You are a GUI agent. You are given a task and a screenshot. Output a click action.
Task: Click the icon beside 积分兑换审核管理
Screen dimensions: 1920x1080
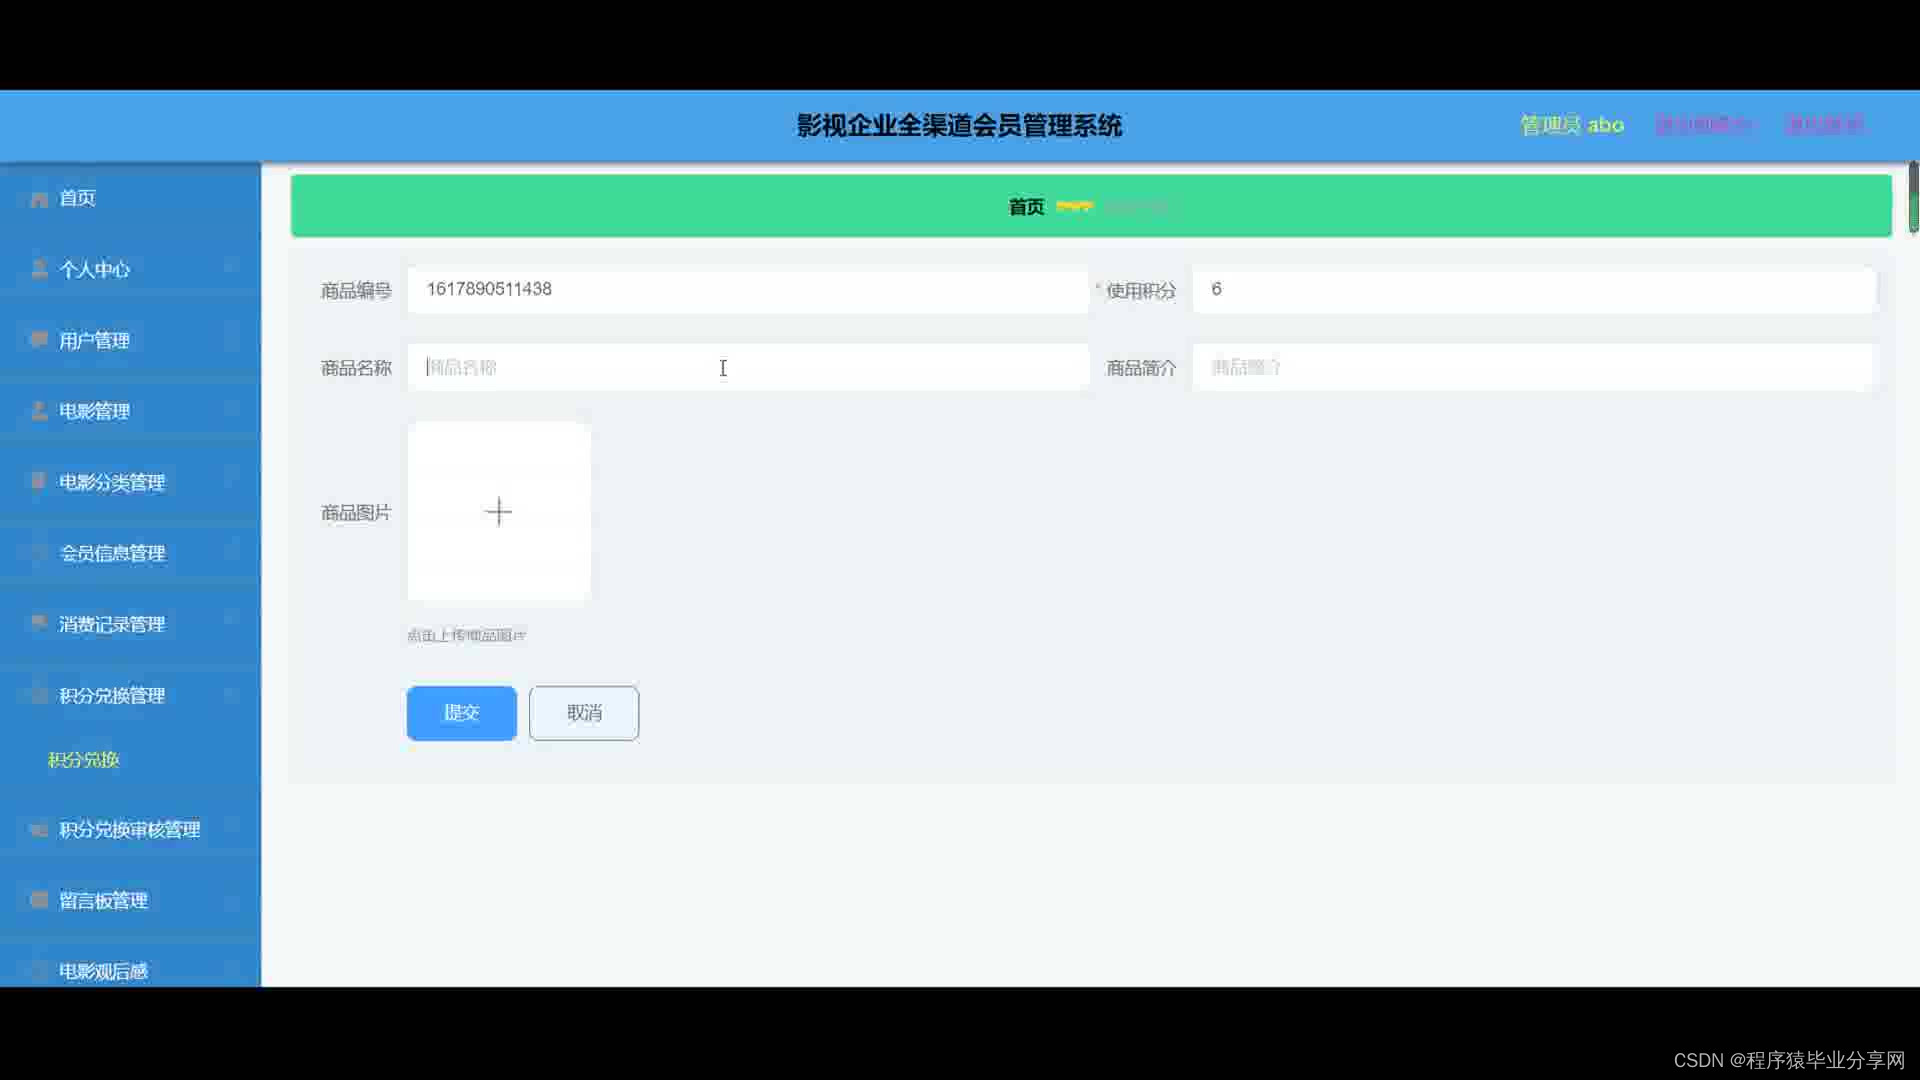[39, 829]
